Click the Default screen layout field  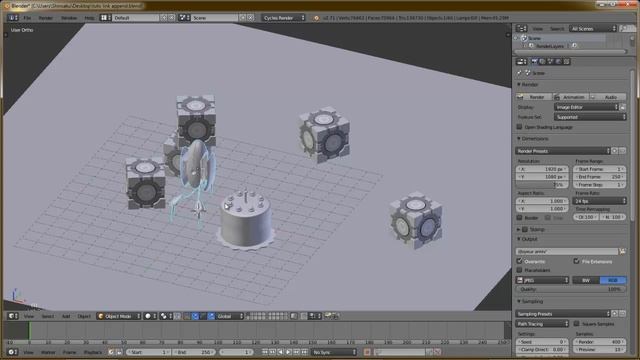136,18
